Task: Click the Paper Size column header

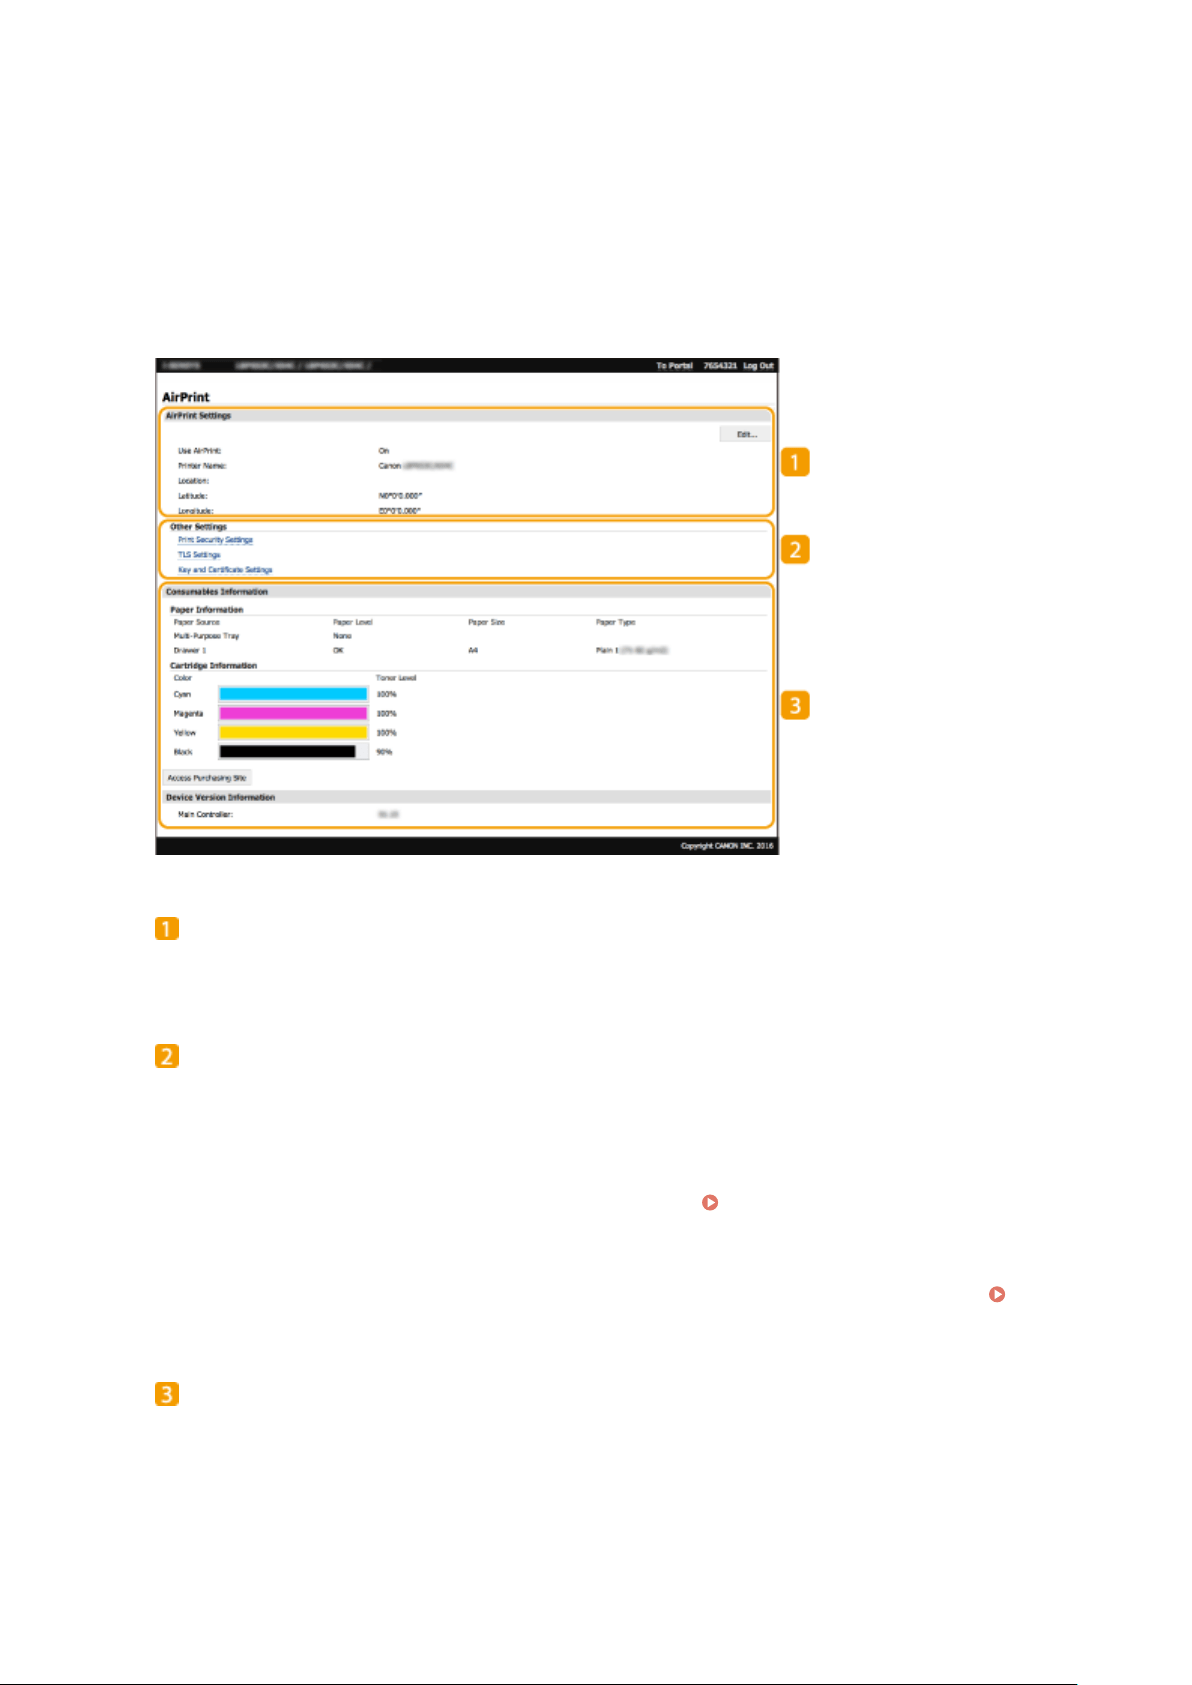Action: [x=486, y=622]
